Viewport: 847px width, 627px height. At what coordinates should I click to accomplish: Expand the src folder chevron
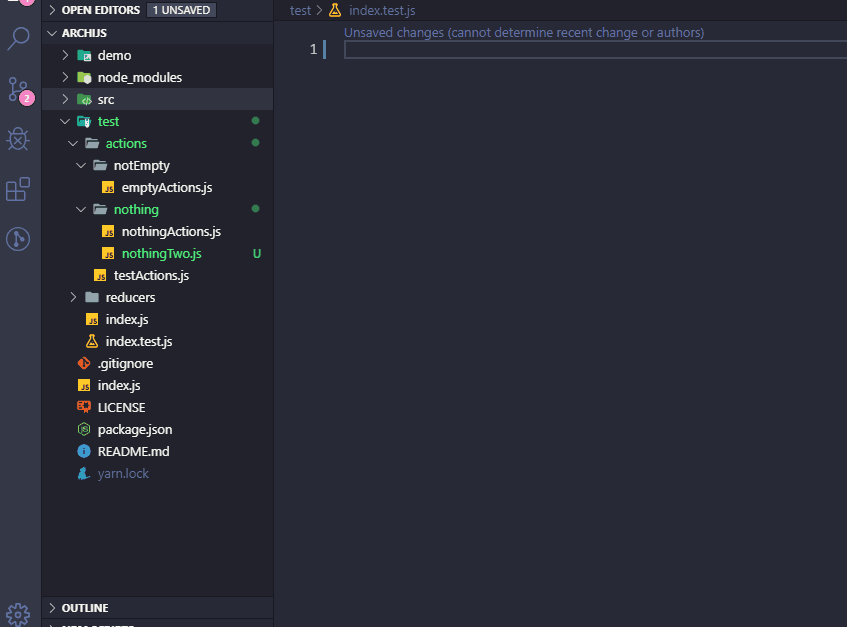click(x=65, y=99)
